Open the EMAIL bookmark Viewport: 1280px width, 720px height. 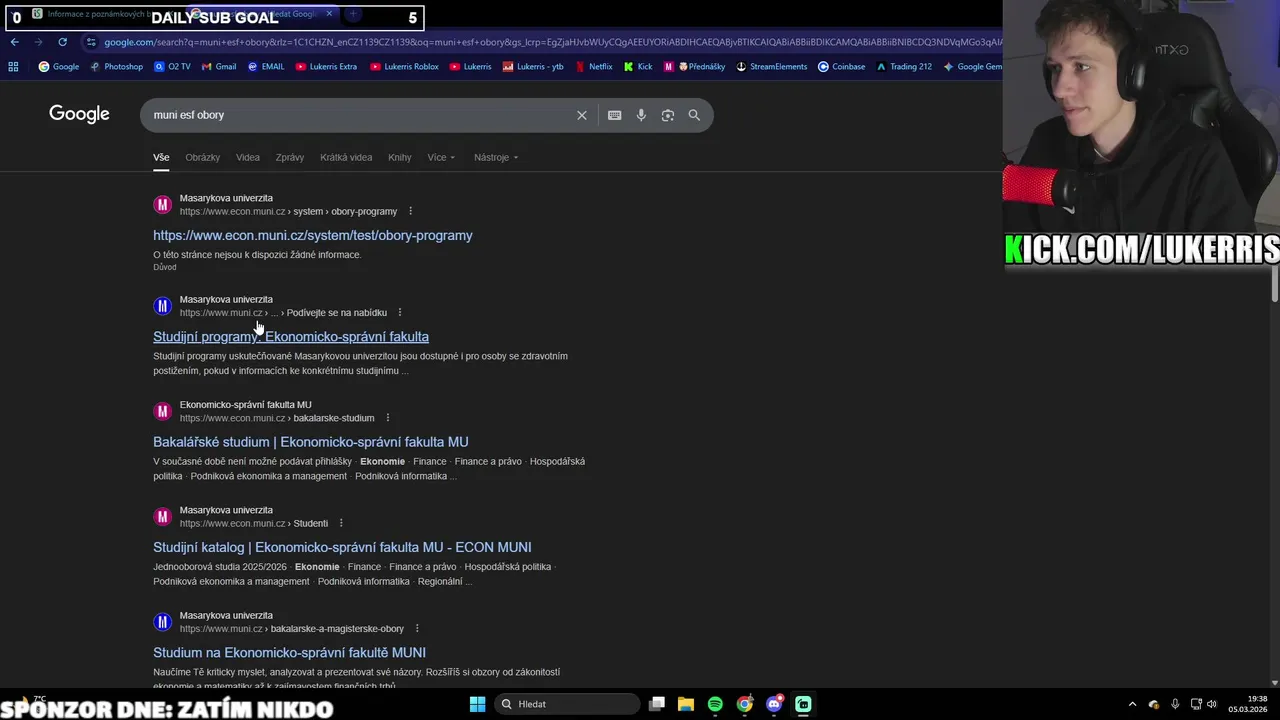coord(266,67)
